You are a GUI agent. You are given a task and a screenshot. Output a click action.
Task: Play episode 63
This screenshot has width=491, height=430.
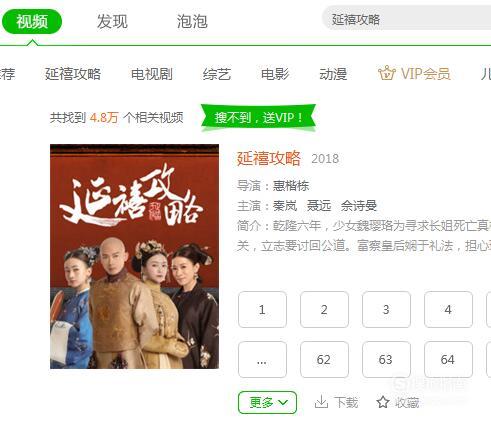click(x=386, y=360)
